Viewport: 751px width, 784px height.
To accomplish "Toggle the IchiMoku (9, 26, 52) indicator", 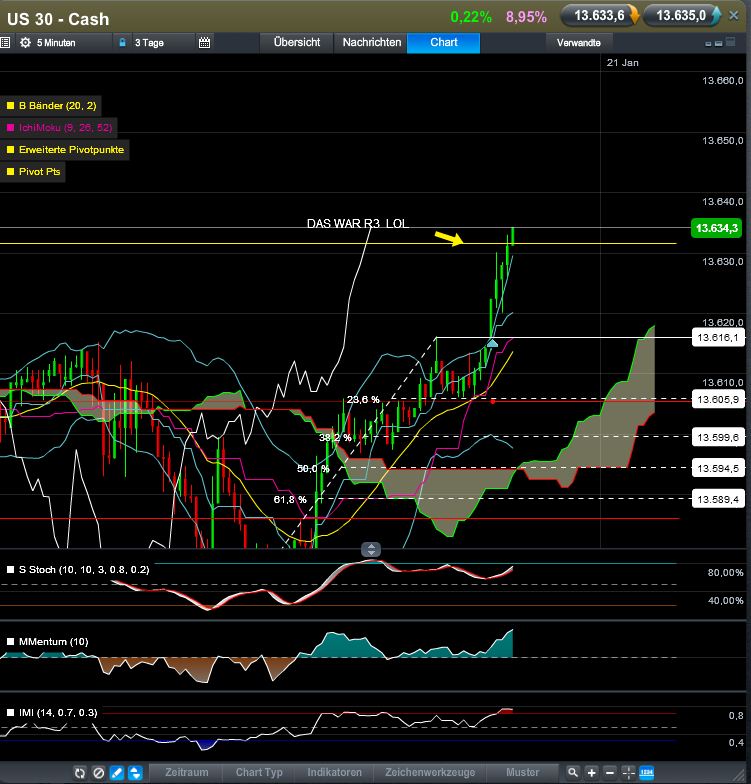I will [x=66, y=127].
